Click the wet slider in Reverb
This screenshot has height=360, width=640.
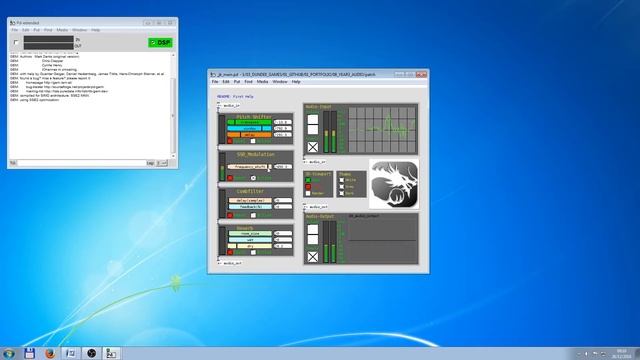(x=249, y=240)
